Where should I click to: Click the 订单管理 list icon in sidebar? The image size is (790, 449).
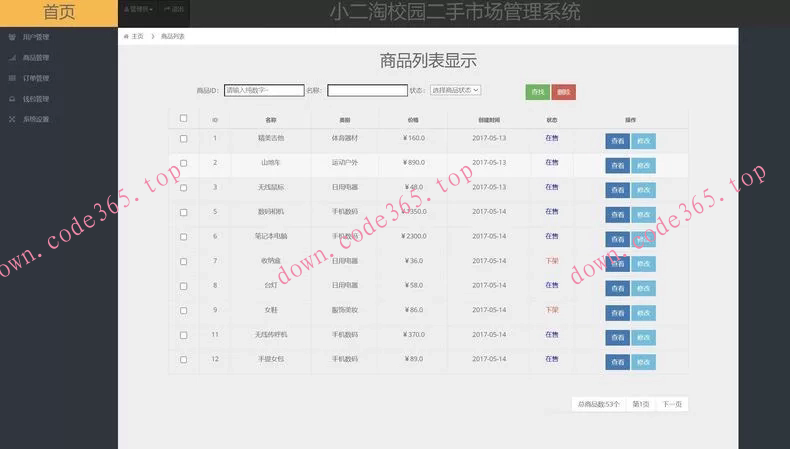12,78
